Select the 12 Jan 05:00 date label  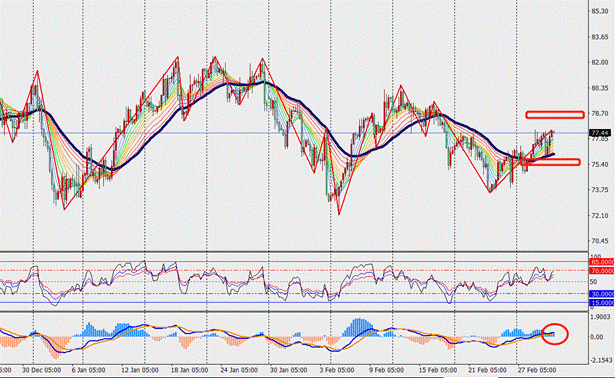(x=140, y=370)
